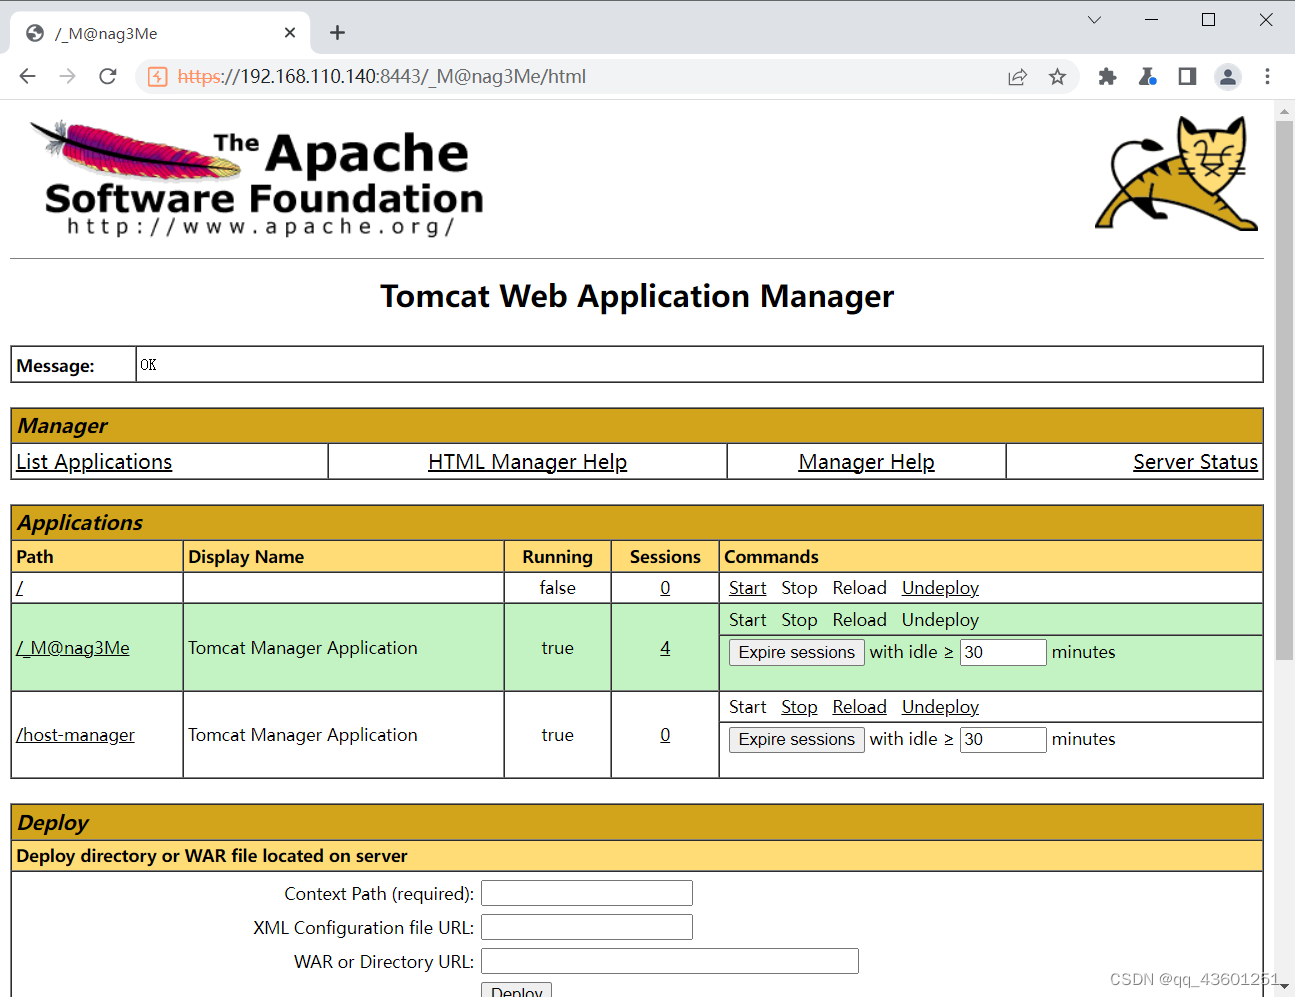Click the page vertical scrollbar
The image size is (1295, 997).
click(x=1285, y=390)
